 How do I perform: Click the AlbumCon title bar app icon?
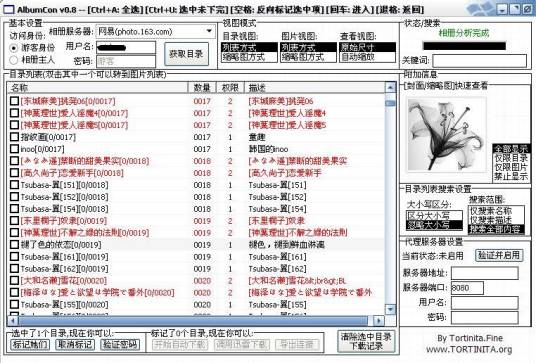[x=9, y=9]
